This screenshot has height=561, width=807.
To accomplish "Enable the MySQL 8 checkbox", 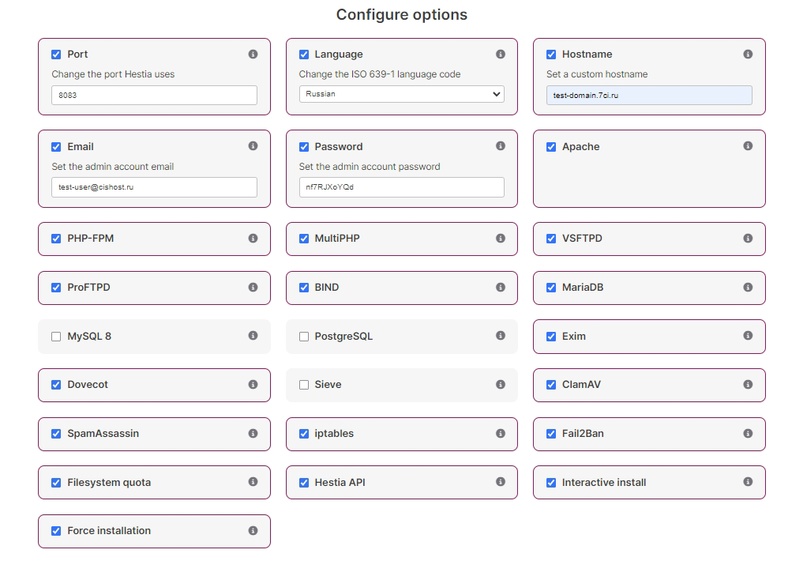I will (x=57, y=337).
